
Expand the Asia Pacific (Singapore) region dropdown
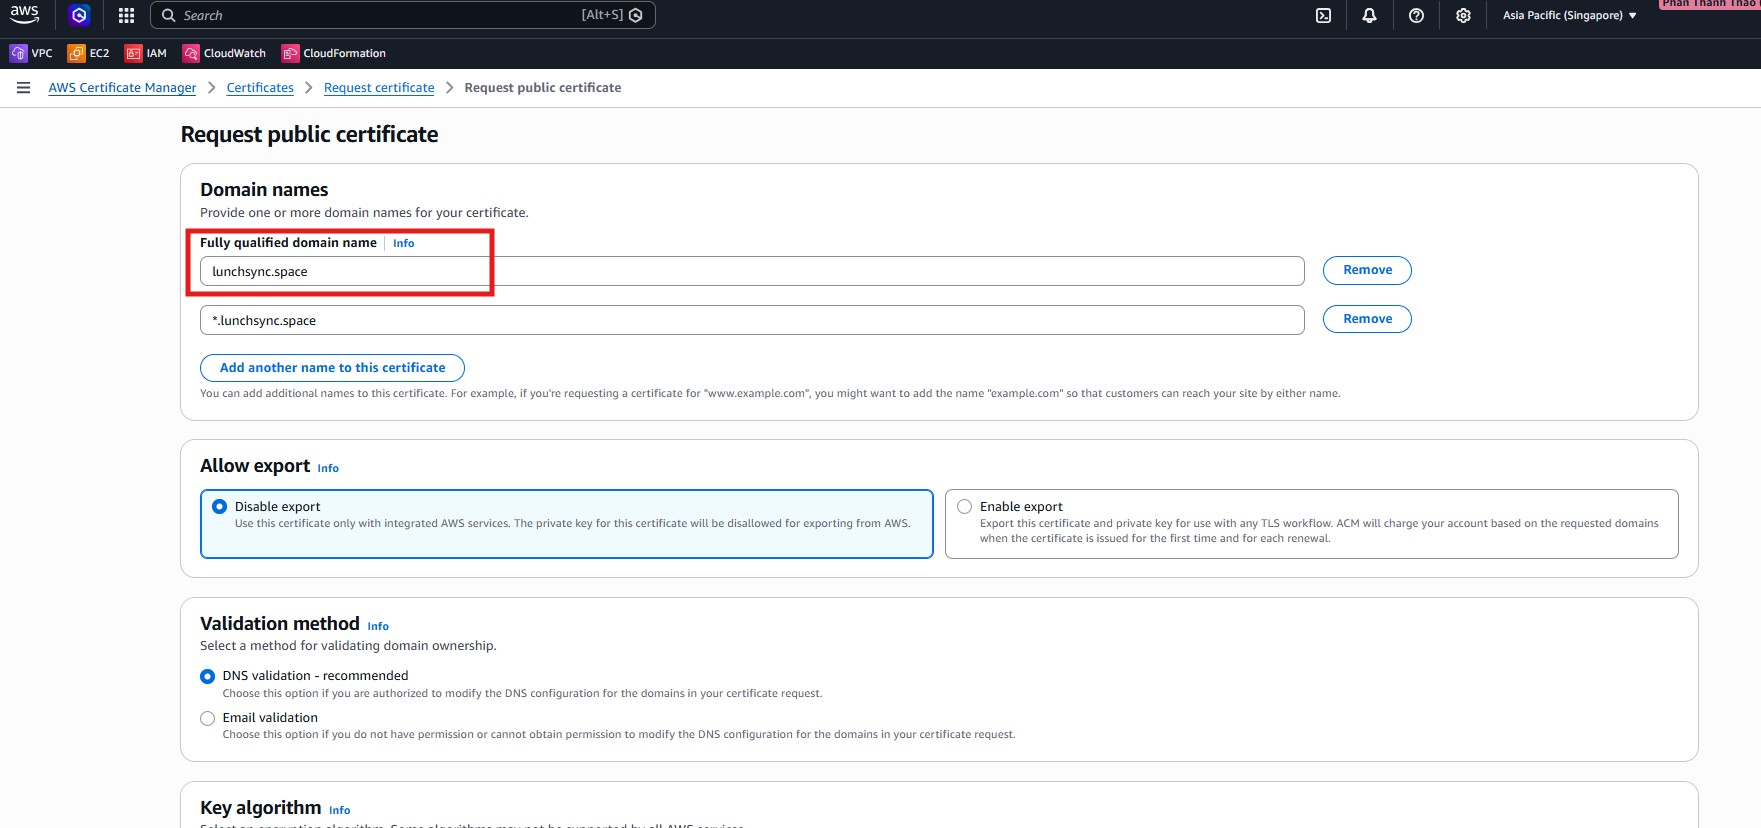1569,15
